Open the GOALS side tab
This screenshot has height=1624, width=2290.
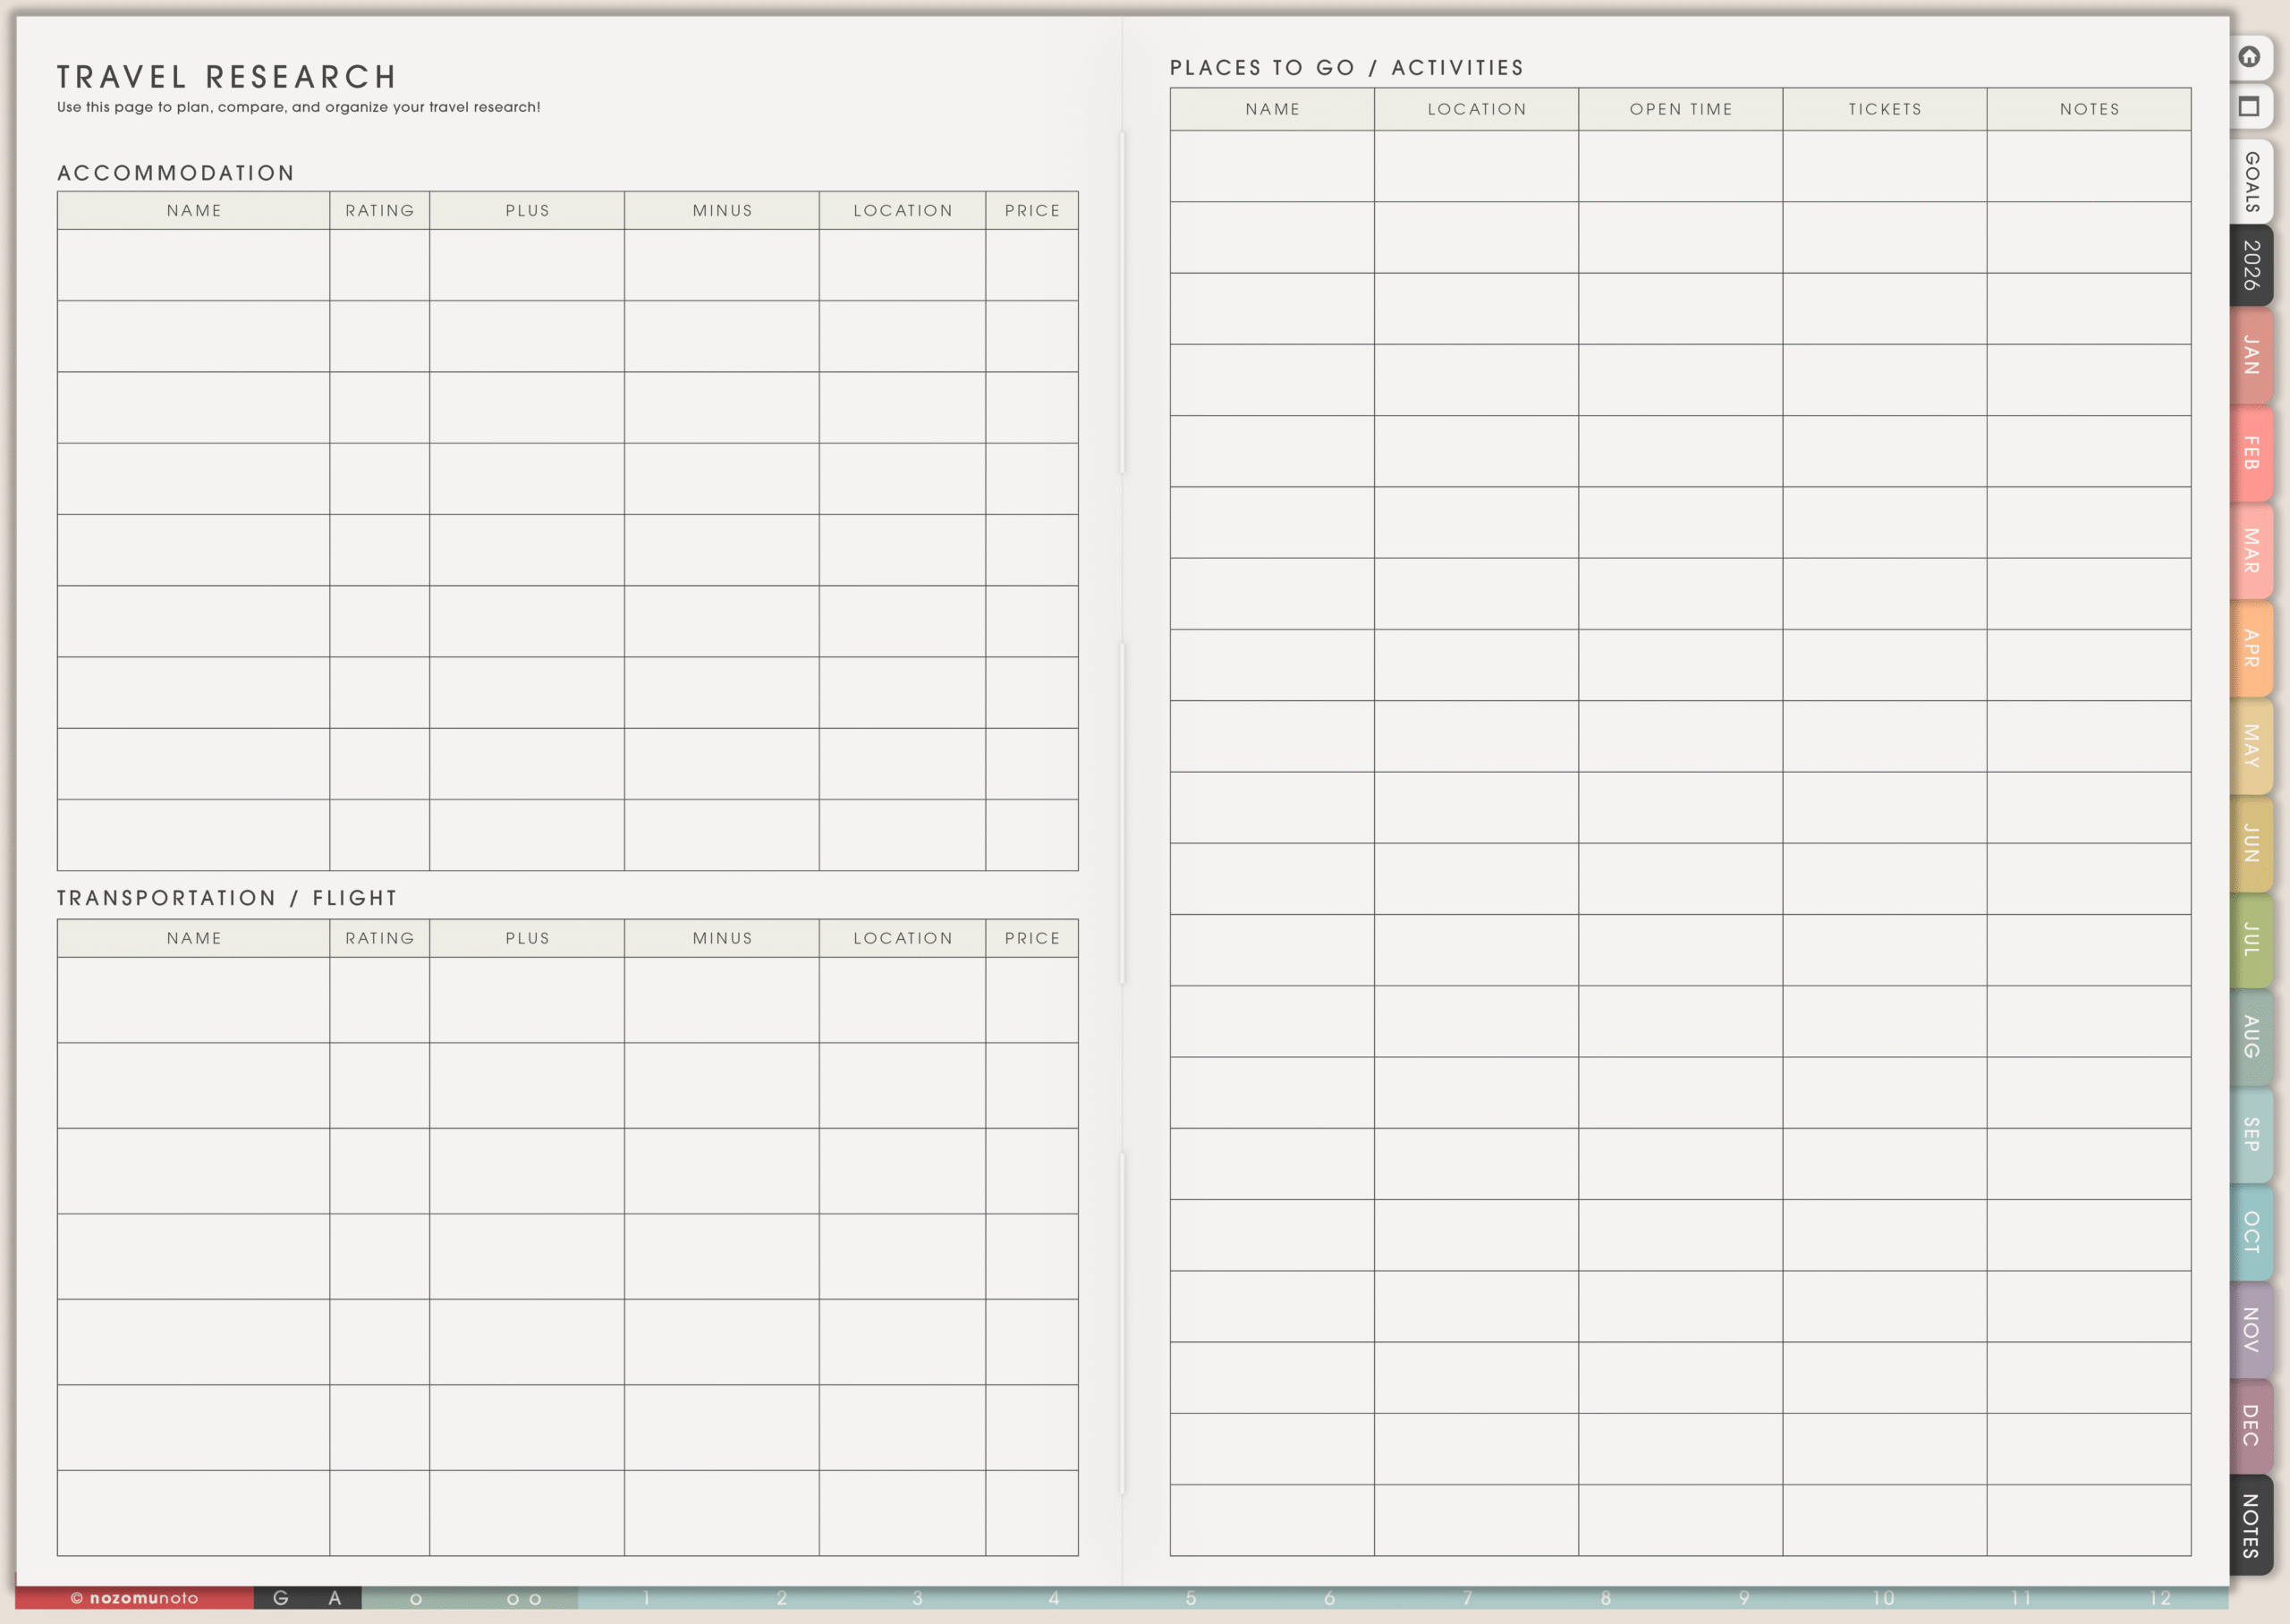2251,182
